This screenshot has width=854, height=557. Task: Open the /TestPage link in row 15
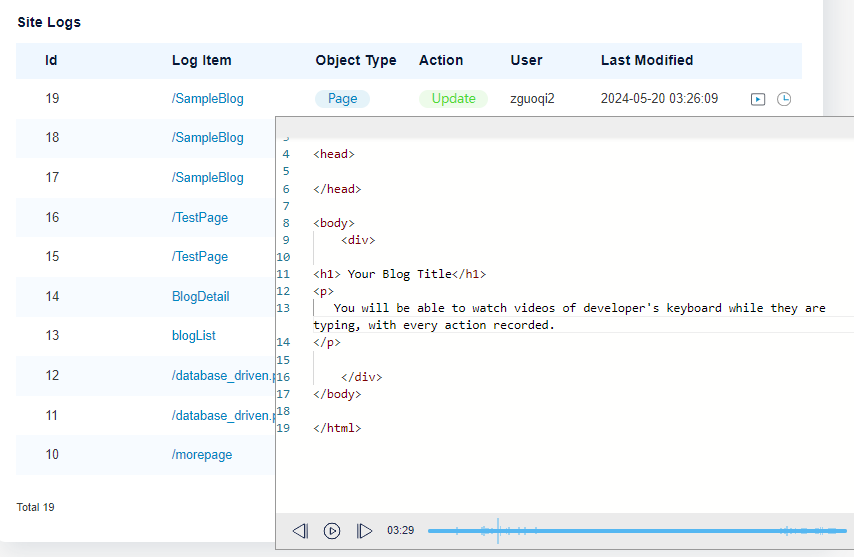coord(200,257)
